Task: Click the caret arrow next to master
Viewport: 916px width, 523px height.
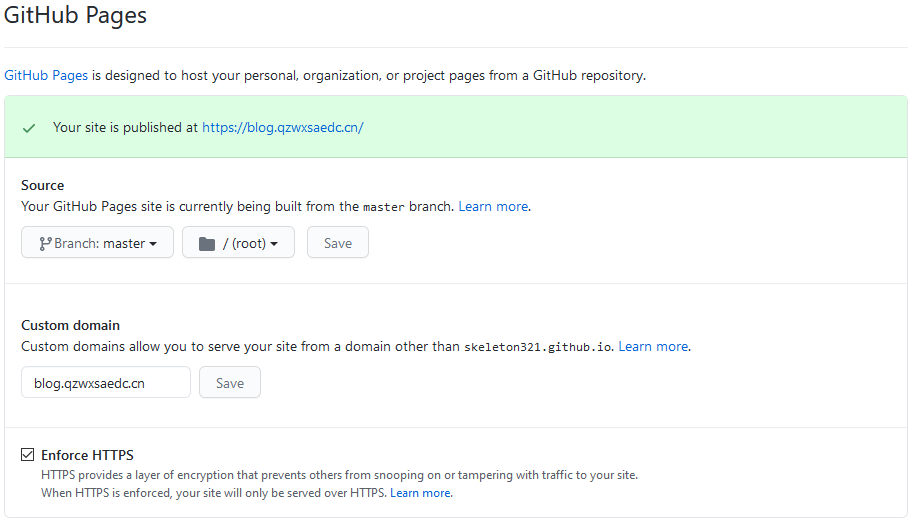Action: 153,244
